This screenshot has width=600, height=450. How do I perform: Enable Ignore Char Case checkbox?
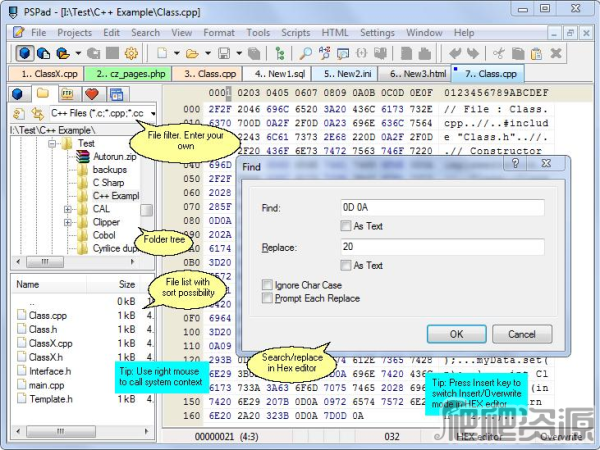(267, 285)
